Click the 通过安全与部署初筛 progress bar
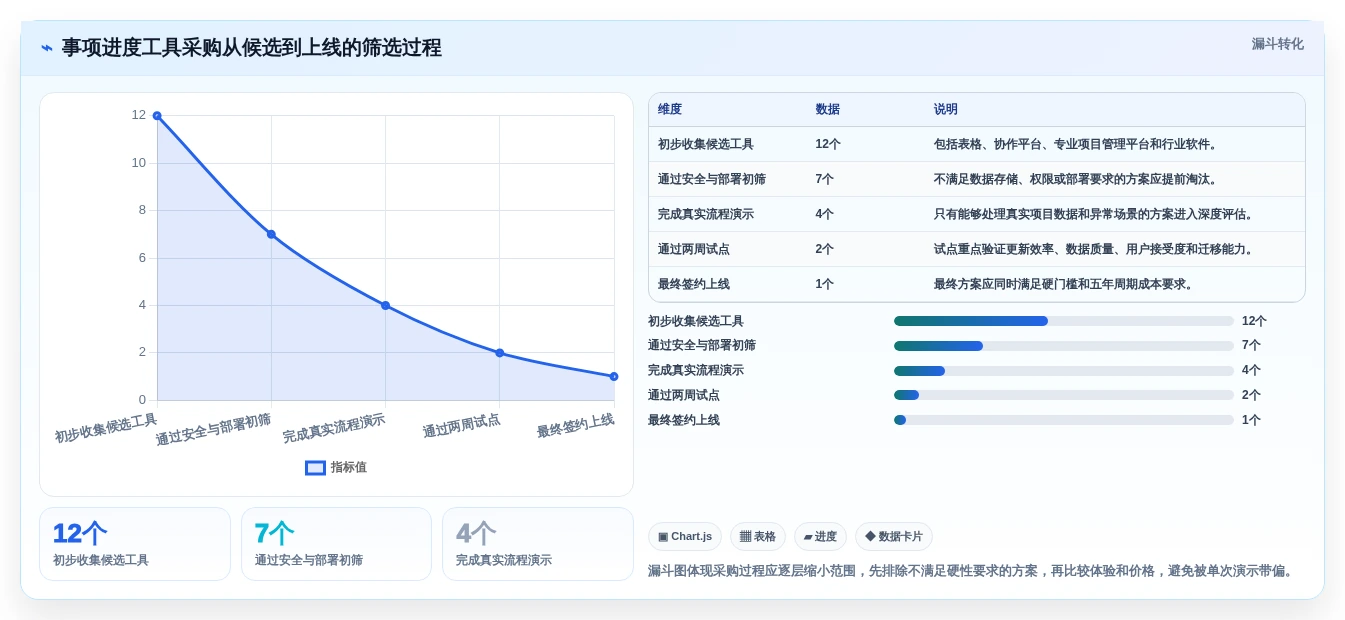 [x=1064, y=346]
